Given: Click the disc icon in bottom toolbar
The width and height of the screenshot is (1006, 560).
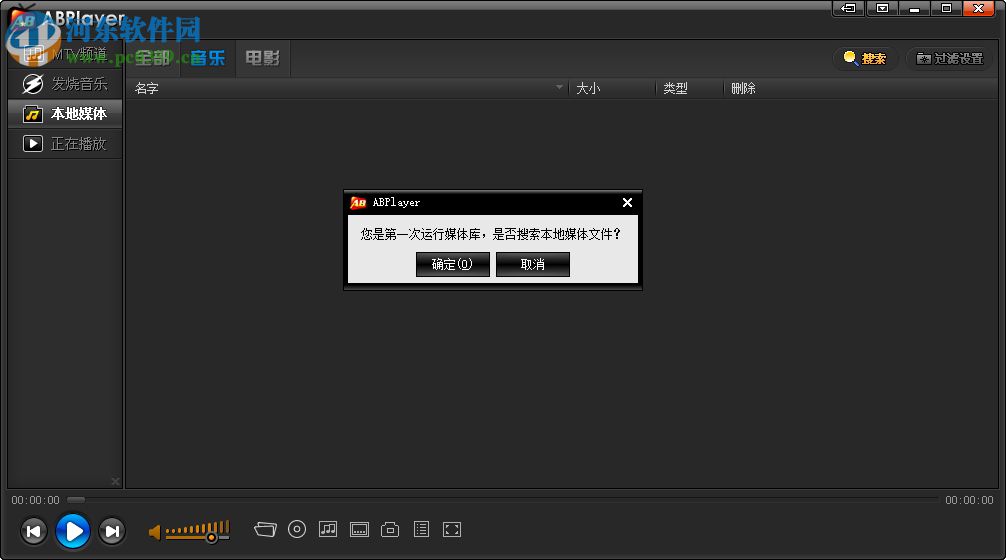Looking at the screenshot, I should click(x=296, y=529).
